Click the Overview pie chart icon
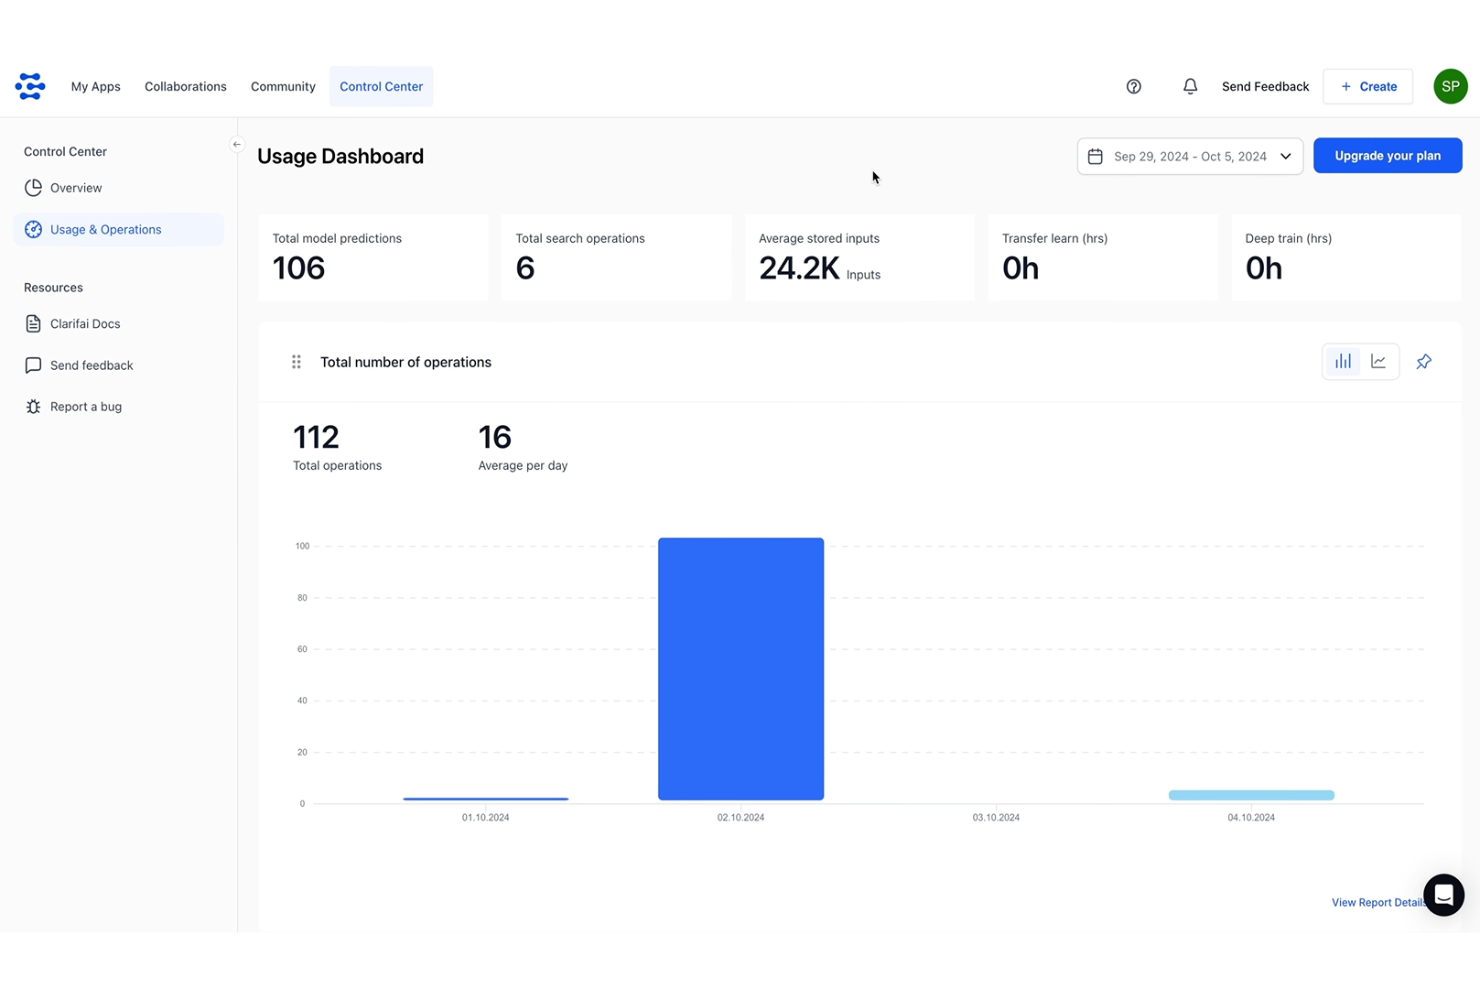The width and height of the screenshot is (1480, 987). [33, 187]
